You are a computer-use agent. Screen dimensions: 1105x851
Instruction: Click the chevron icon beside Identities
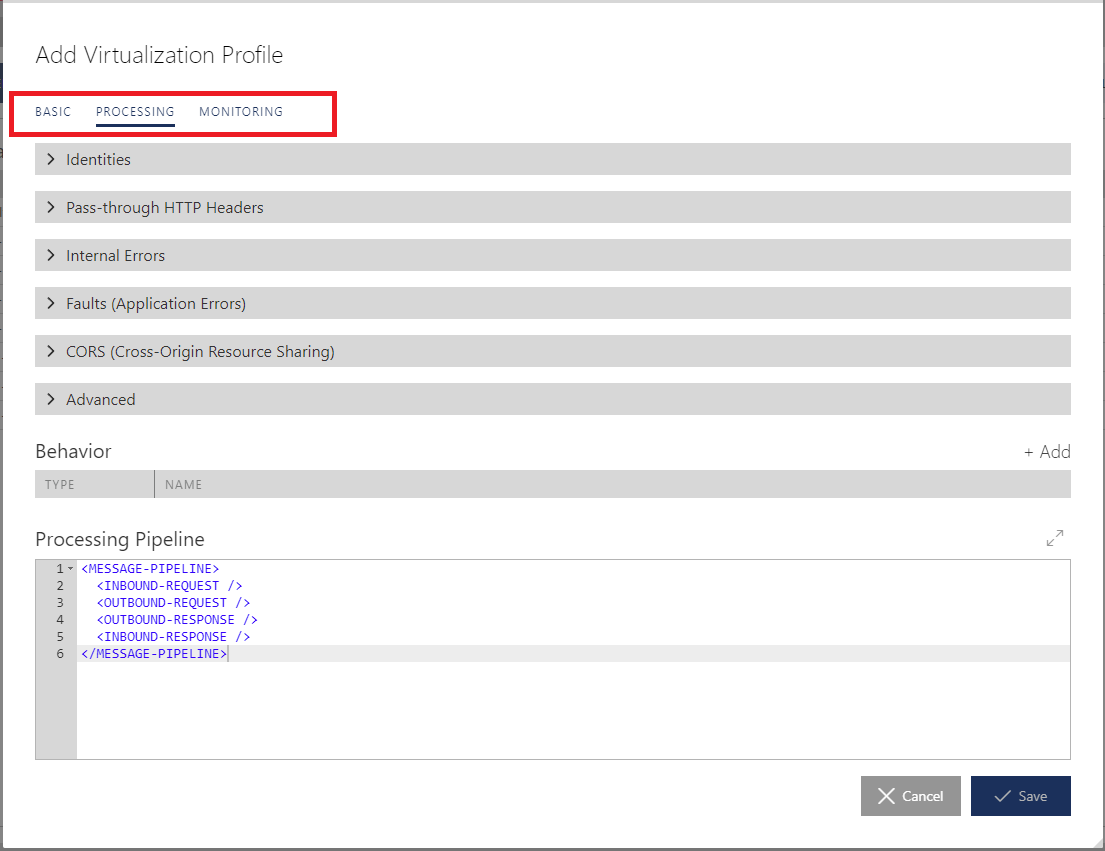(51, 159)
